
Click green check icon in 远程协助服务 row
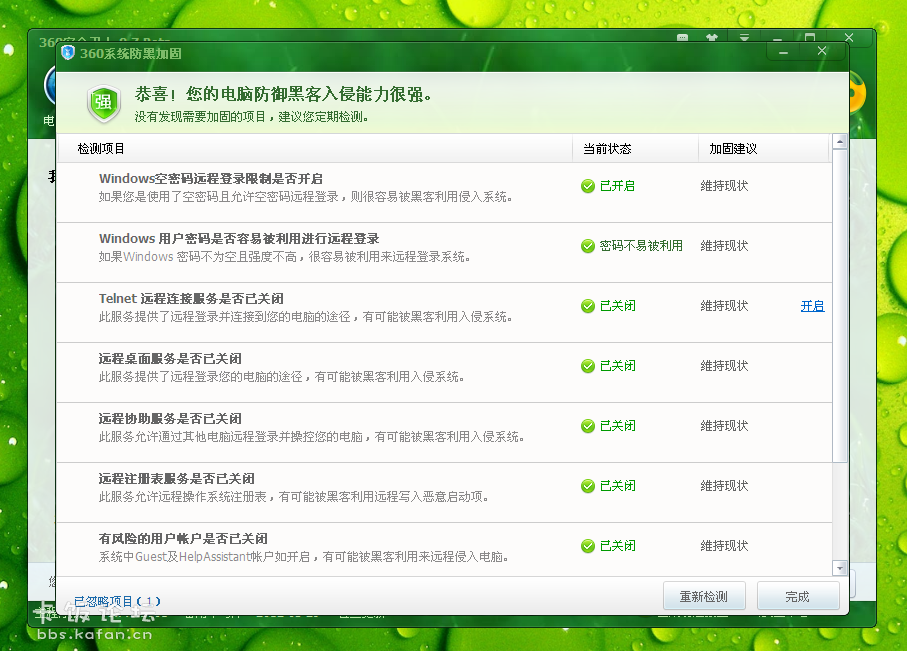(x=588, y=426)
